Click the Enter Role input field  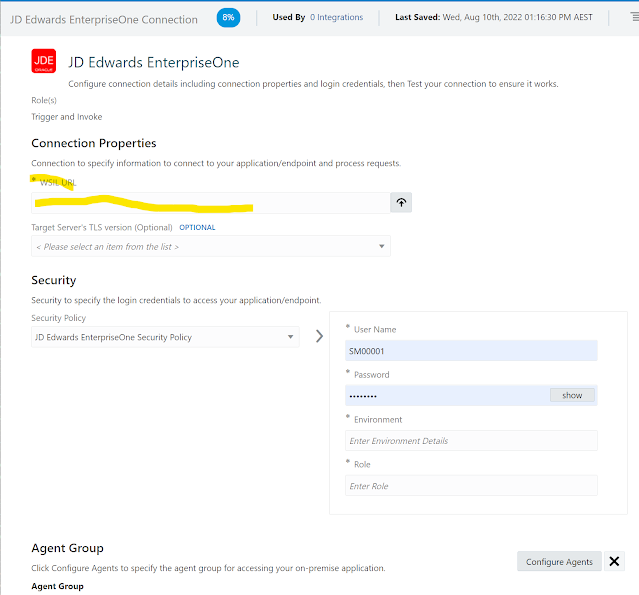[x=471, y=485]
